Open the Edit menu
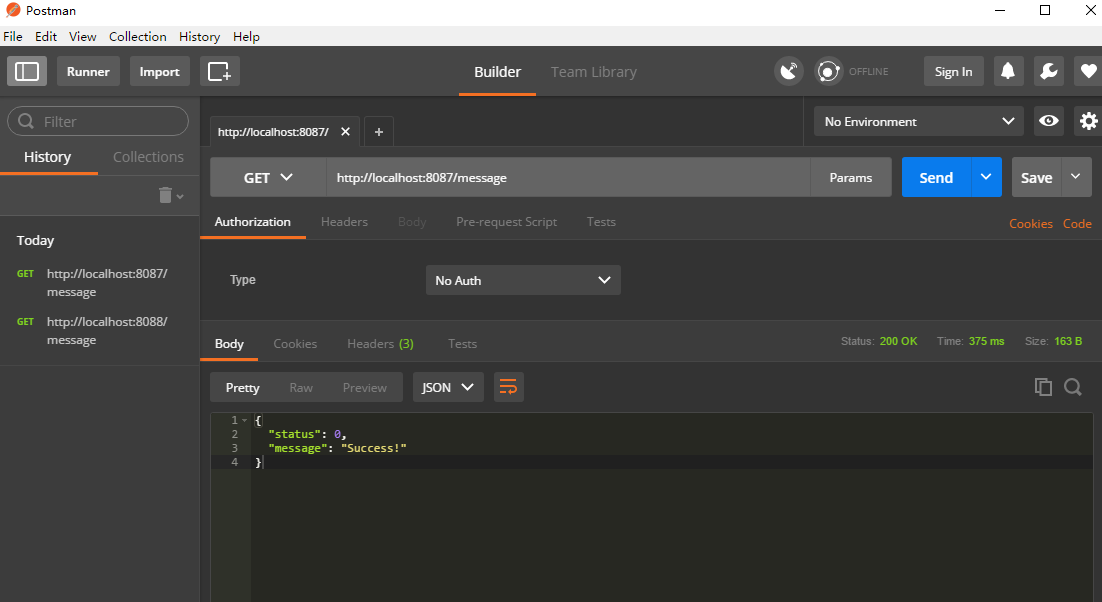 pos(46,37)
